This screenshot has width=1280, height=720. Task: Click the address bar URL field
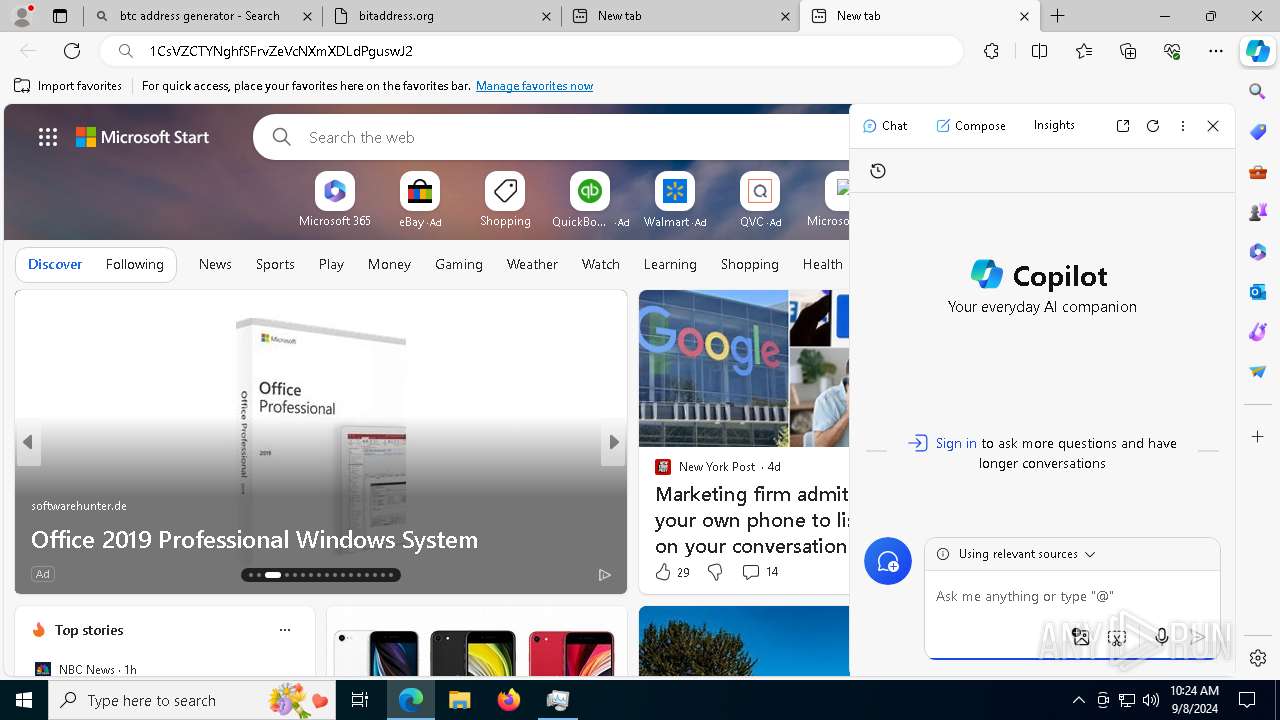coord(530,51)
